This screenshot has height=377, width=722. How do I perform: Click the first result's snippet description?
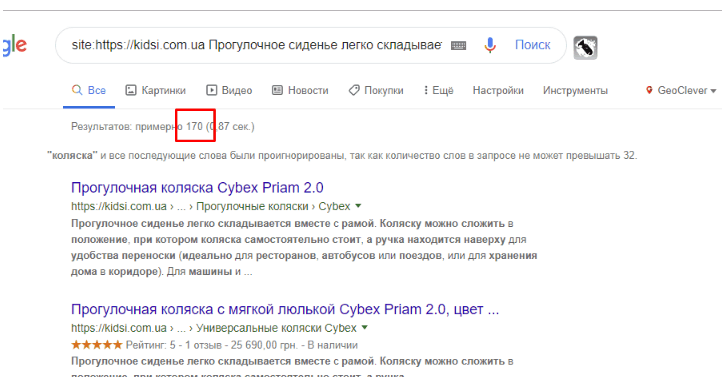coord(304,247)
